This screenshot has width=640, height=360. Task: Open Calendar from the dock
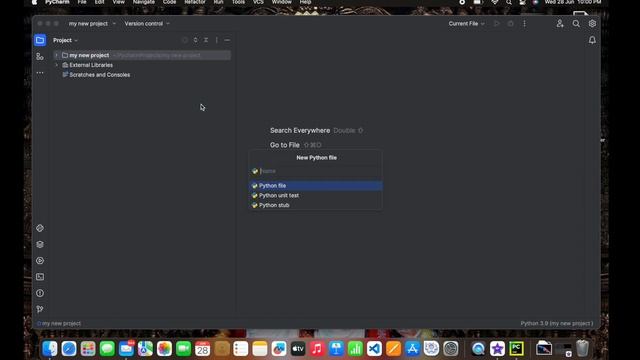[x=202, y=349]
